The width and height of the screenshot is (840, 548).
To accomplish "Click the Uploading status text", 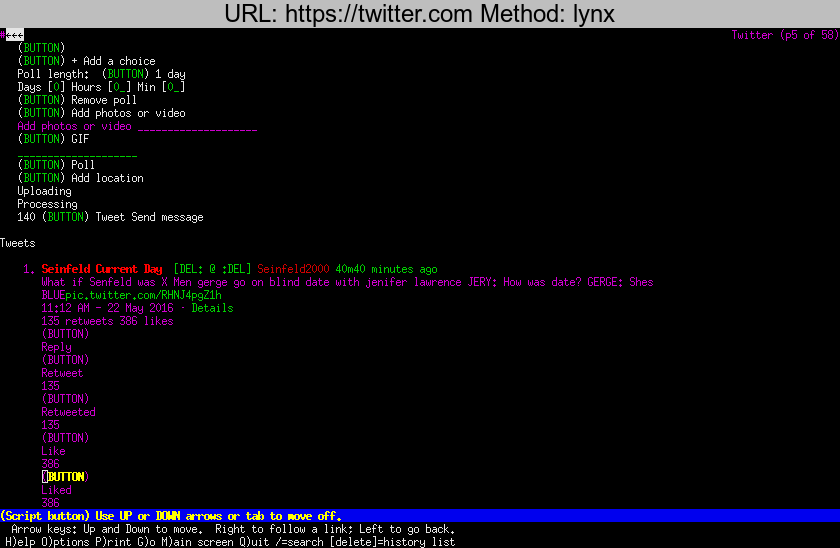I will click(44, 191).
